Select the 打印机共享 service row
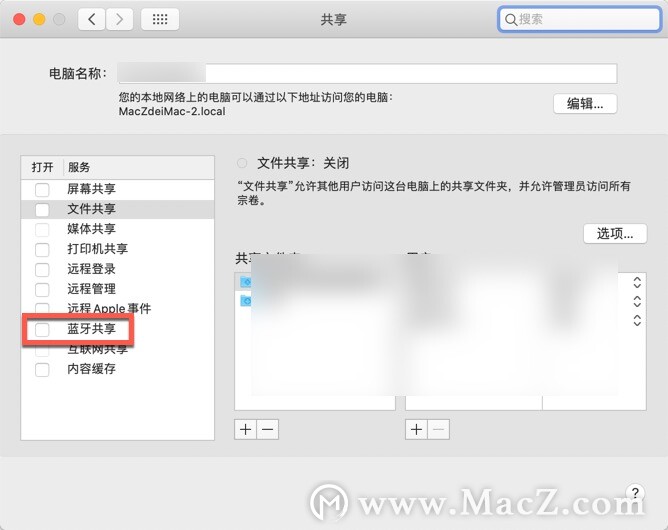Image resolution: width=668 pixels, height=530 pixels. tap(118, 249)
